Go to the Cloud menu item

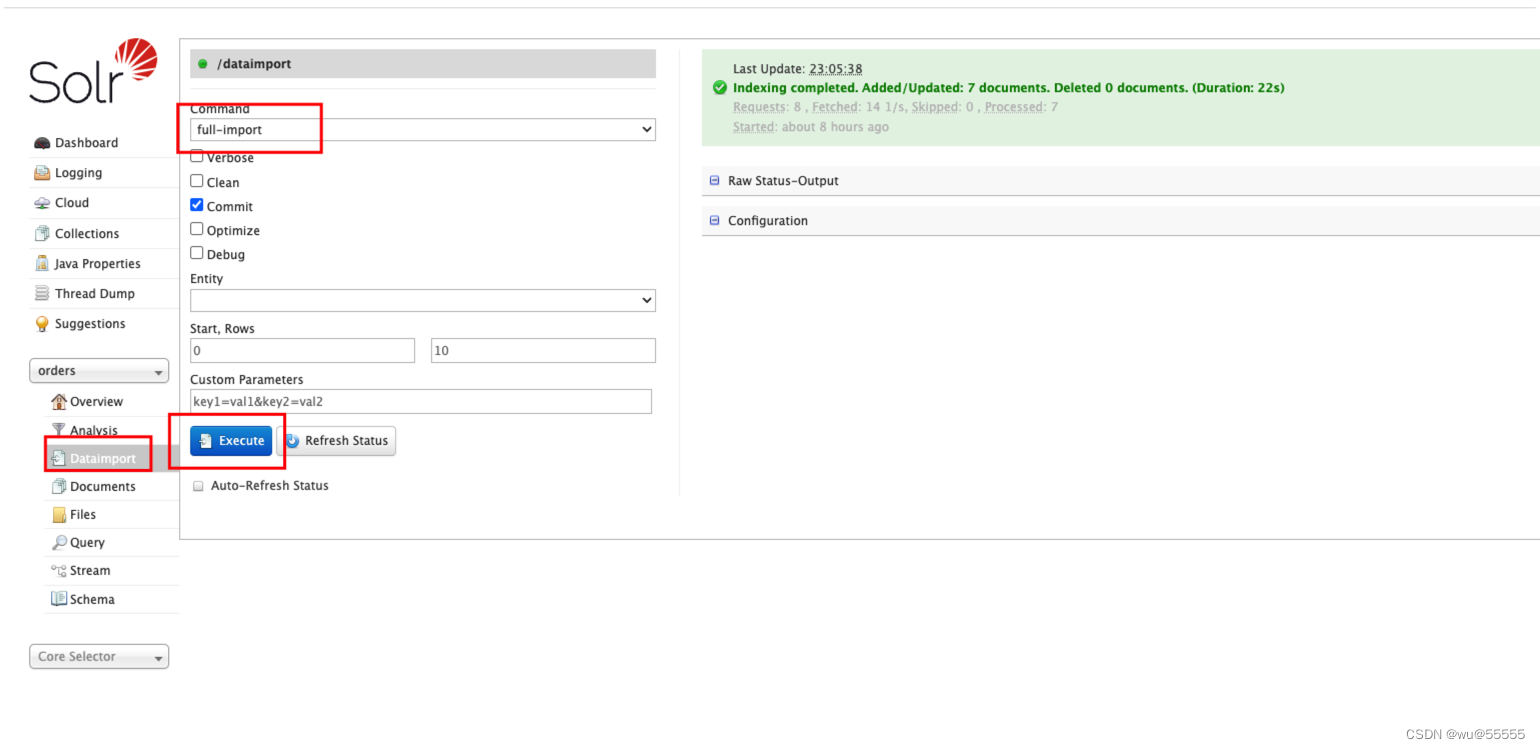[72, 203]
